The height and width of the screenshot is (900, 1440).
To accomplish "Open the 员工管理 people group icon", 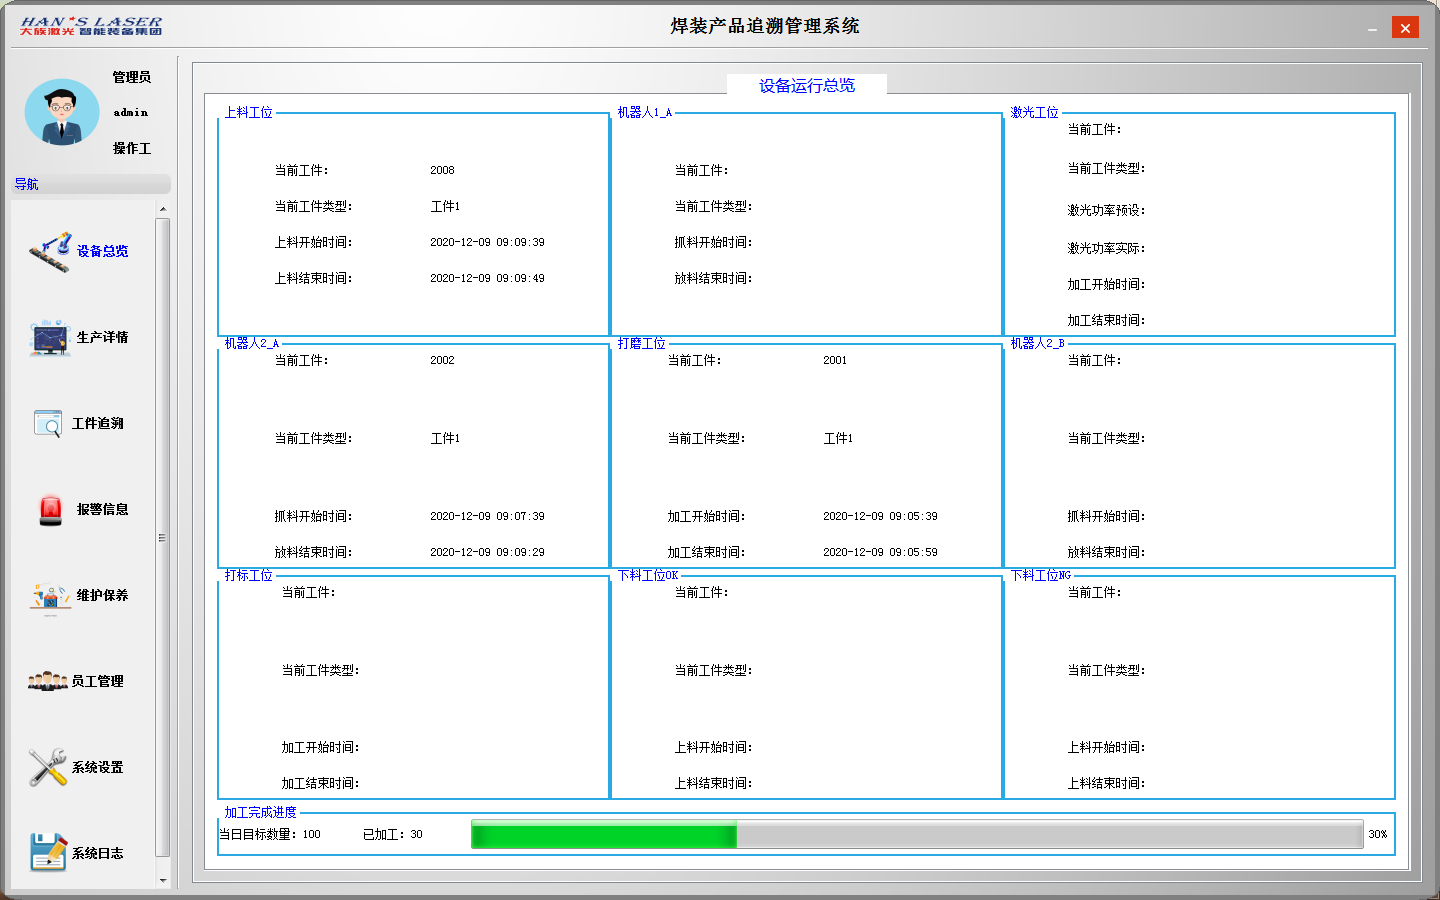I will pyautogui.click(x=48, y=682).
